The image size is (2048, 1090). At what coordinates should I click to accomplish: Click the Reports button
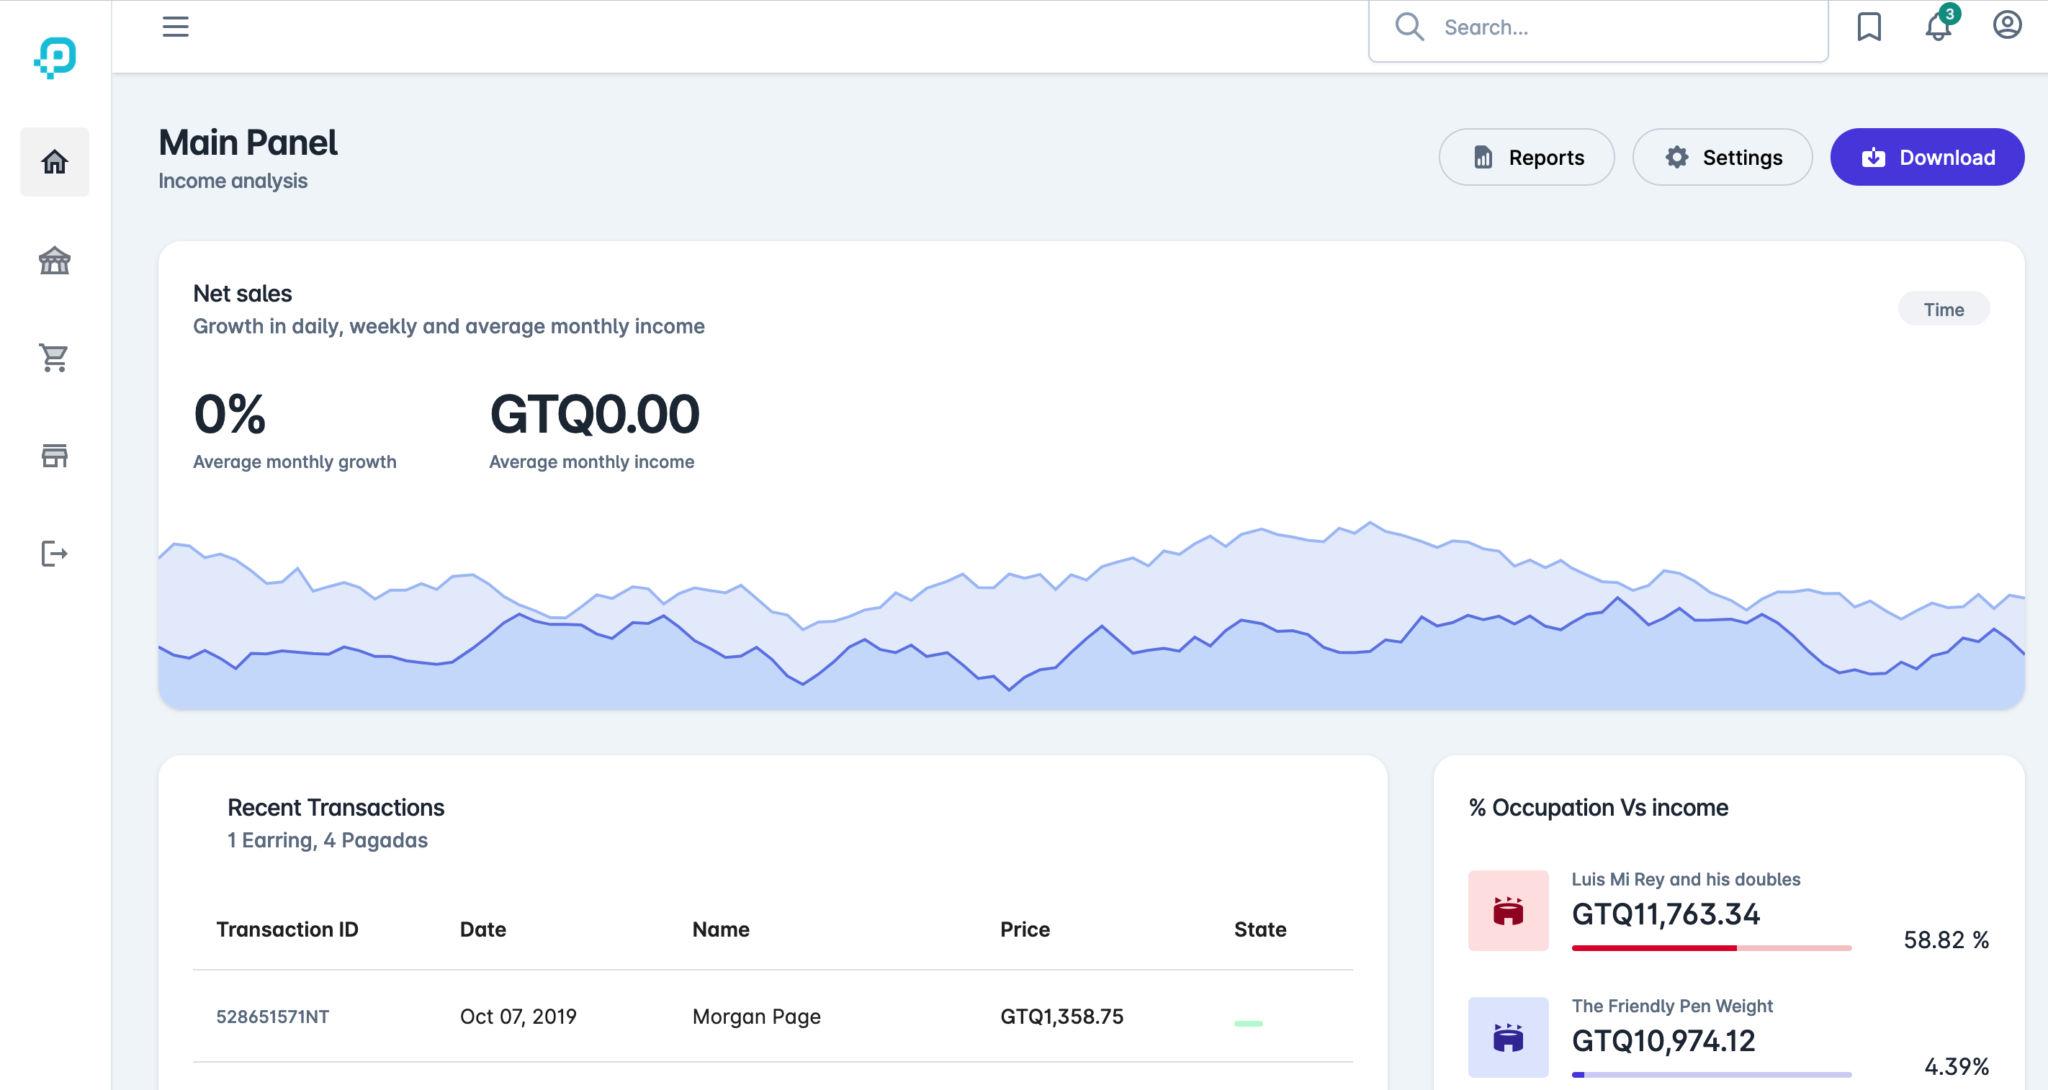[1526, 157]
